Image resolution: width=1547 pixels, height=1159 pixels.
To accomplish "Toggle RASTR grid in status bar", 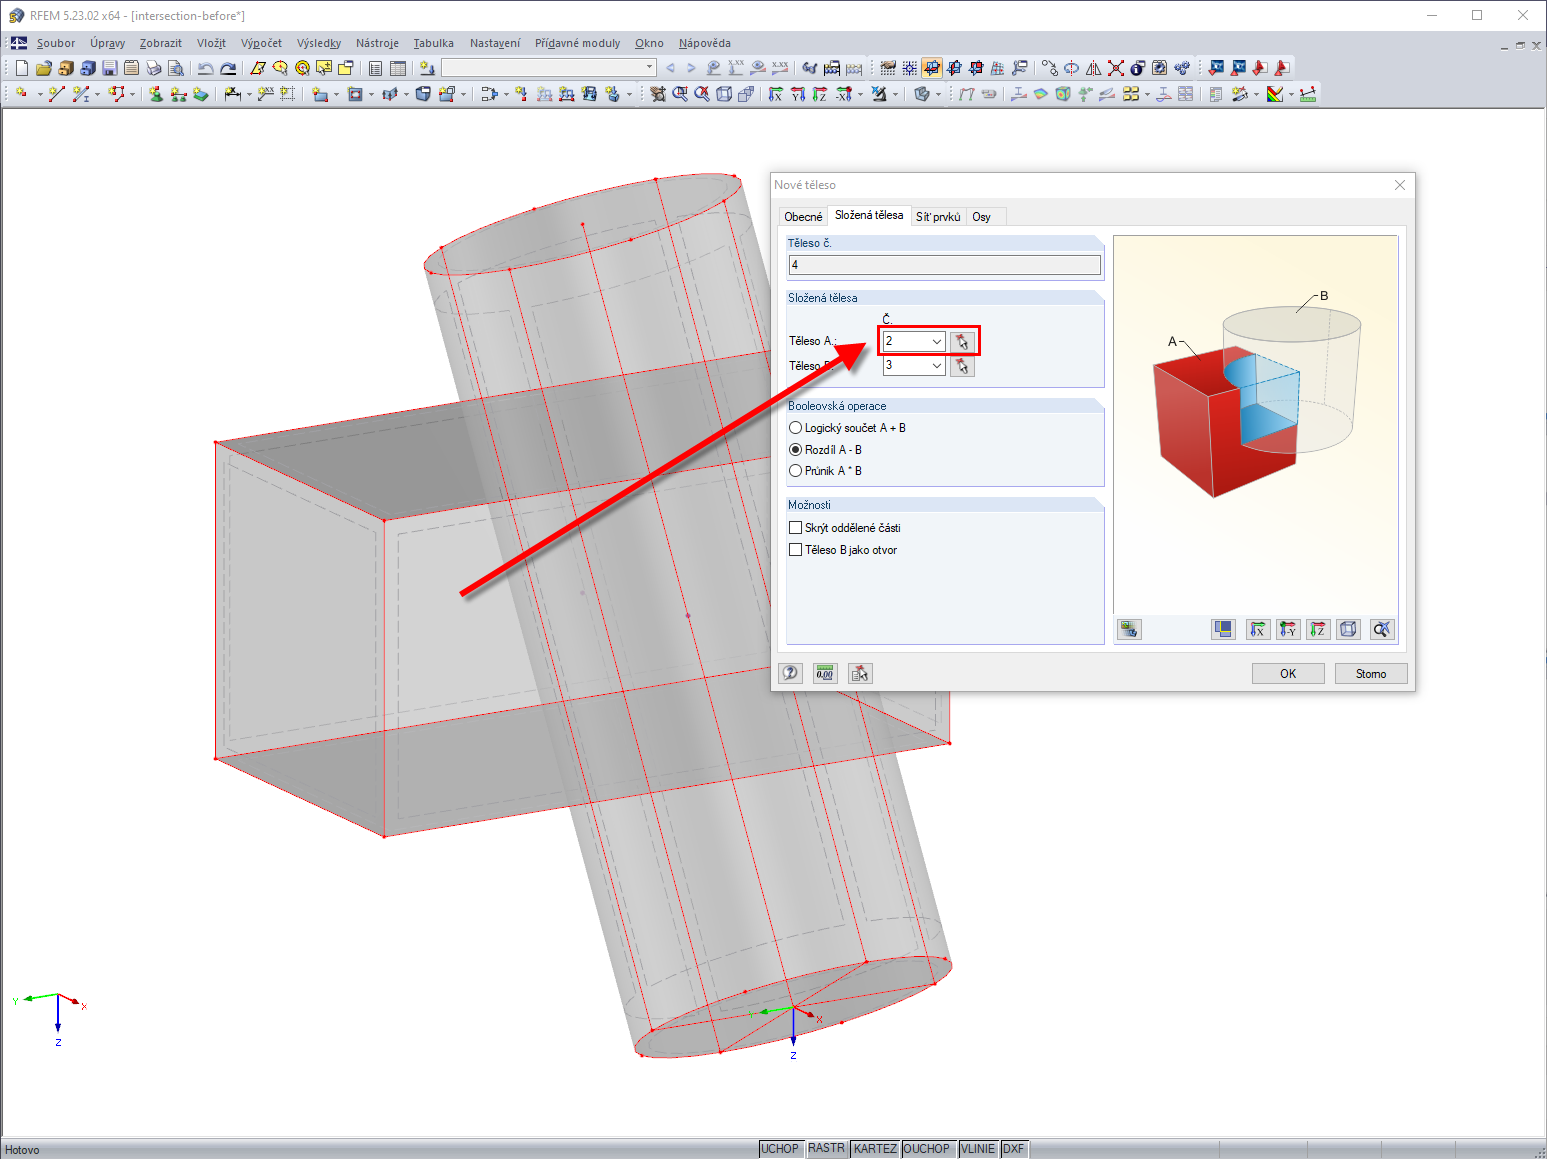I will (x=826, y=1149).
